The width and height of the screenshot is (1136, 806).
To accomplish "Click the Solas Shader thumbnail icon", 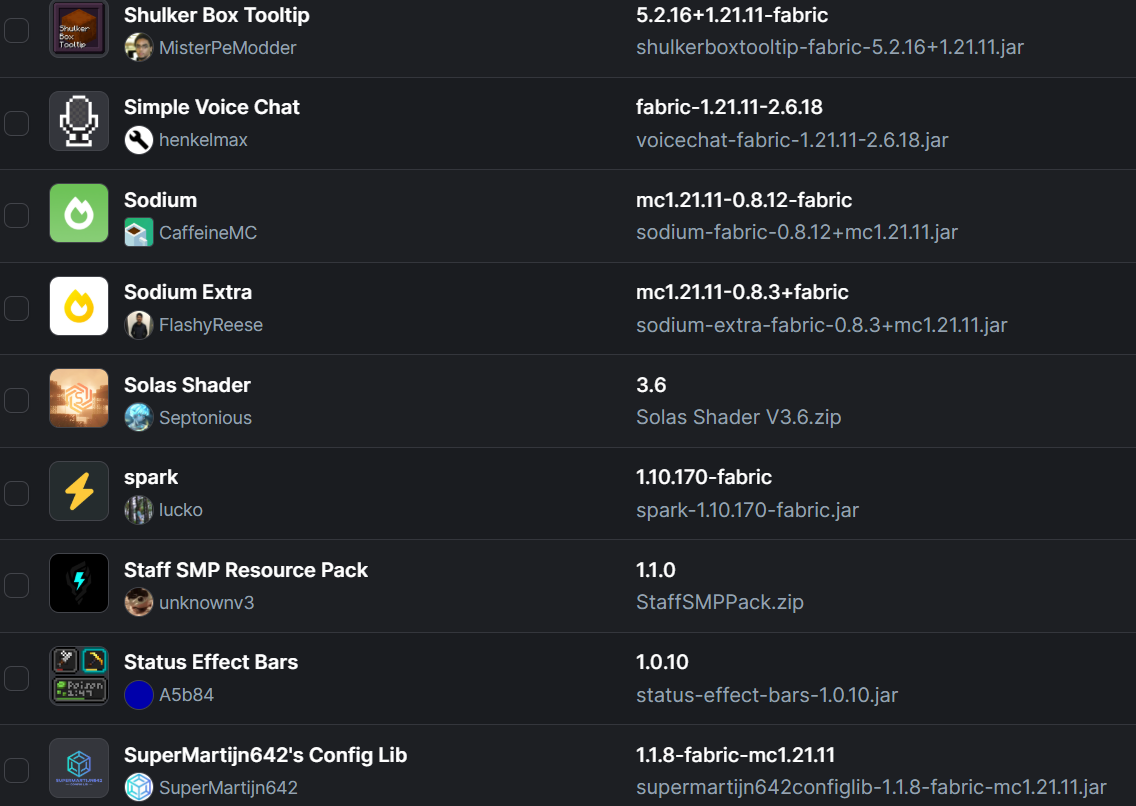I will tap(79, 398).
